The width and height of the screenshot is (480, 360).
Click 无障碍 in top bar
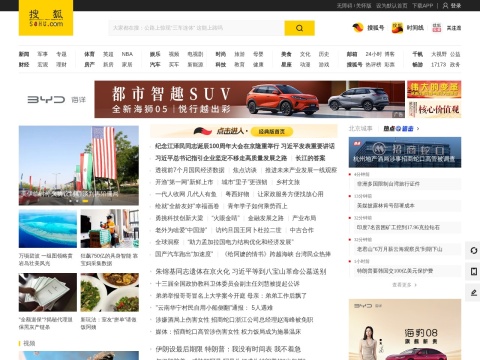click(345, 6)
